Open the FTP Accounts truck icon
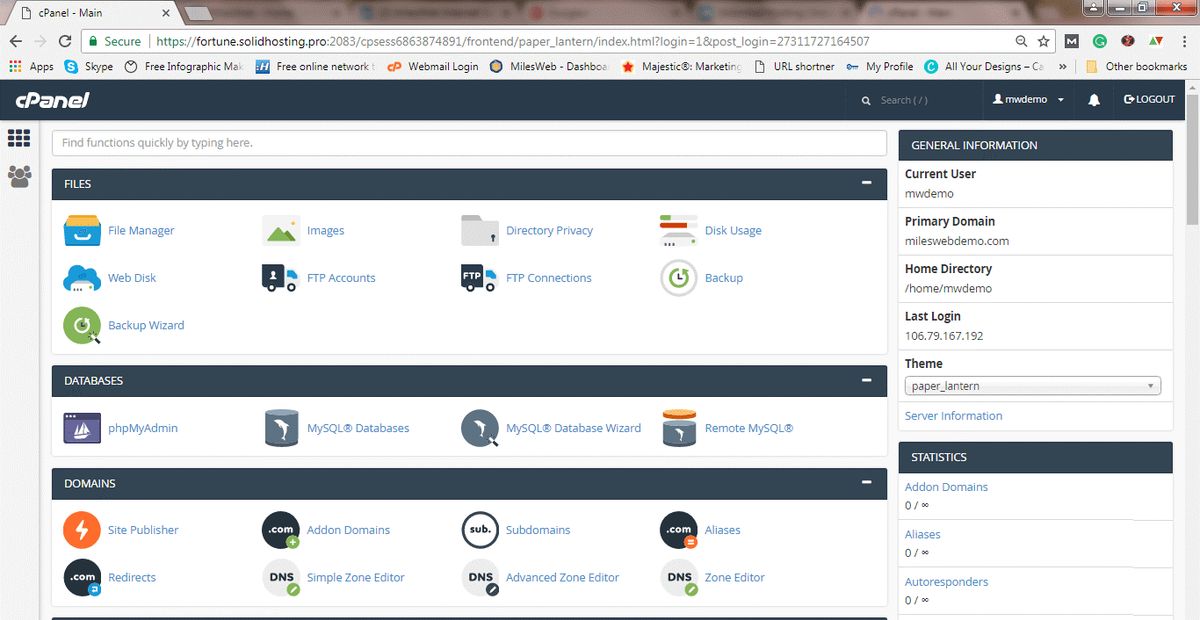Image resolution: width=1200 pixels, height=620 pixels. click(281, 278)
